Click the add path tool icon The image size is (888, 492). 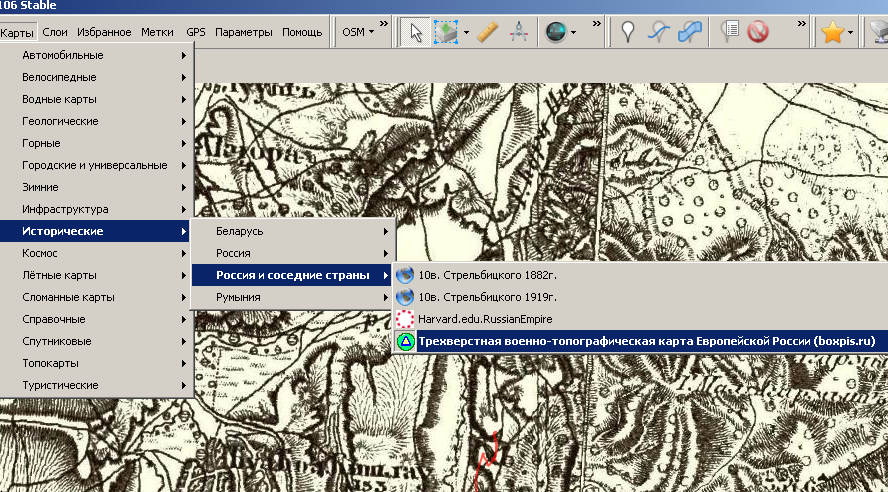658,32
